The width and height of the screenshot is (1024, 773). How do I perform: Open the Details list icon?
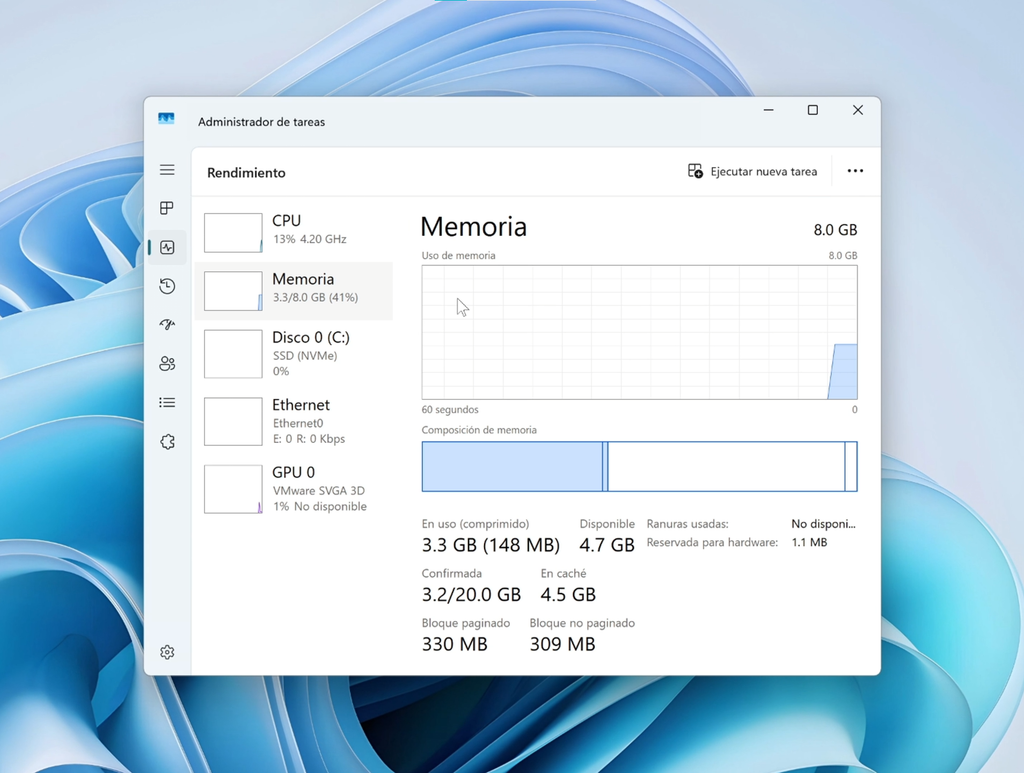point(167,403)
